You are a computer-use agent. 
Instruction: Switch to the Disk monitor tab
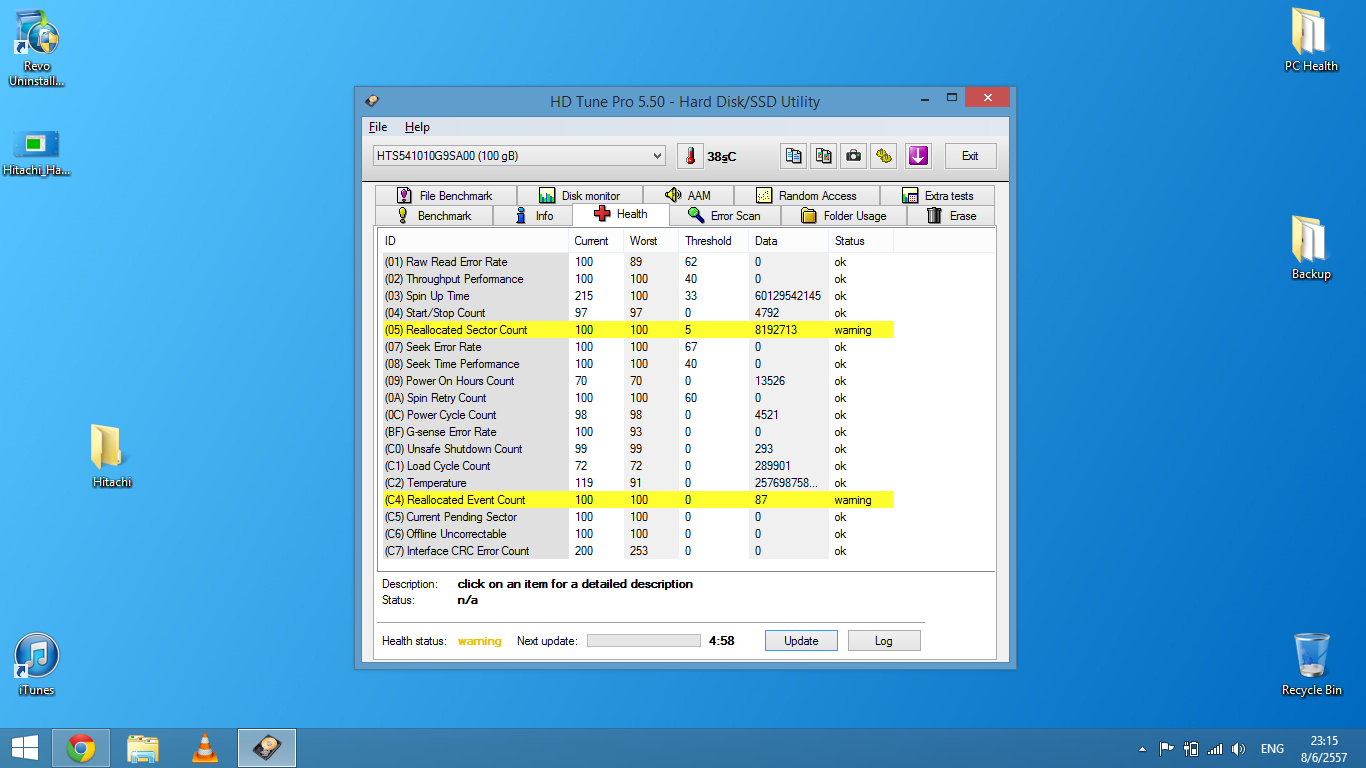point(580,195)
